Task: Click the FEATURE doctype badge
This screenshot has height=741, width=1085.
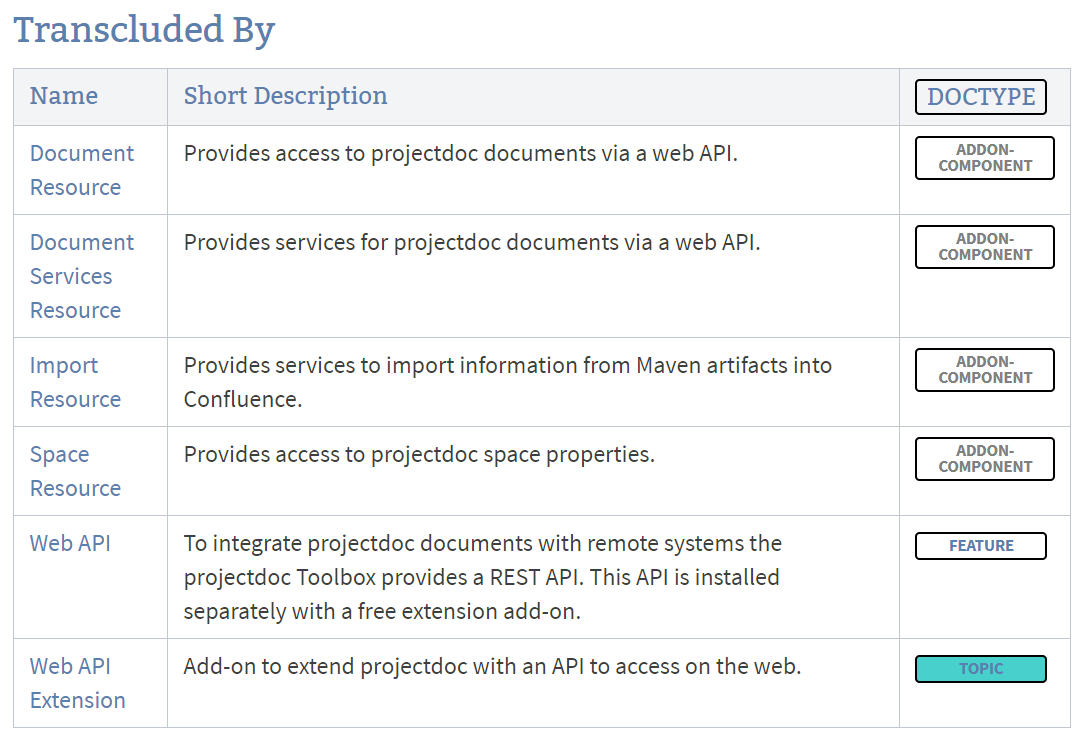Action: (x=981, y=546)
